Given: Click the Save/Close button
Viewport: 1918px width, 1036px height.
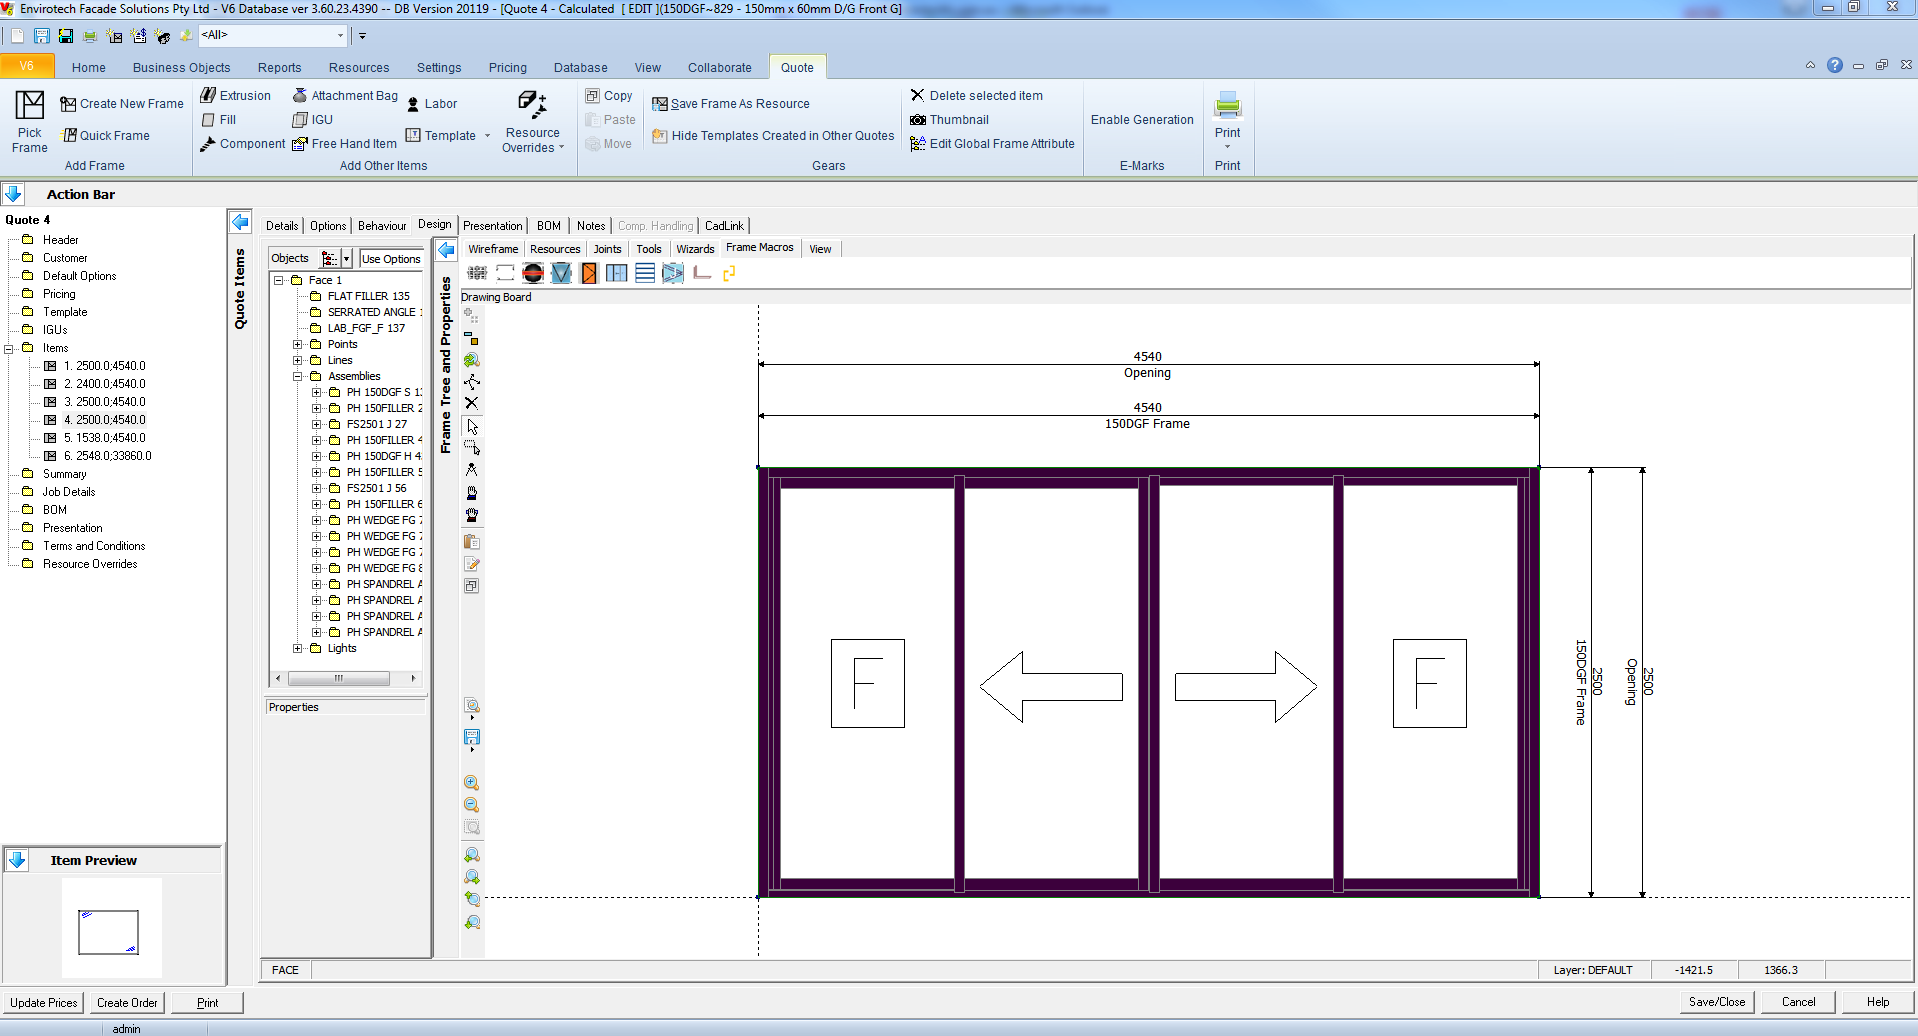Looking at the screenshot, I should pos(1716,1002).
